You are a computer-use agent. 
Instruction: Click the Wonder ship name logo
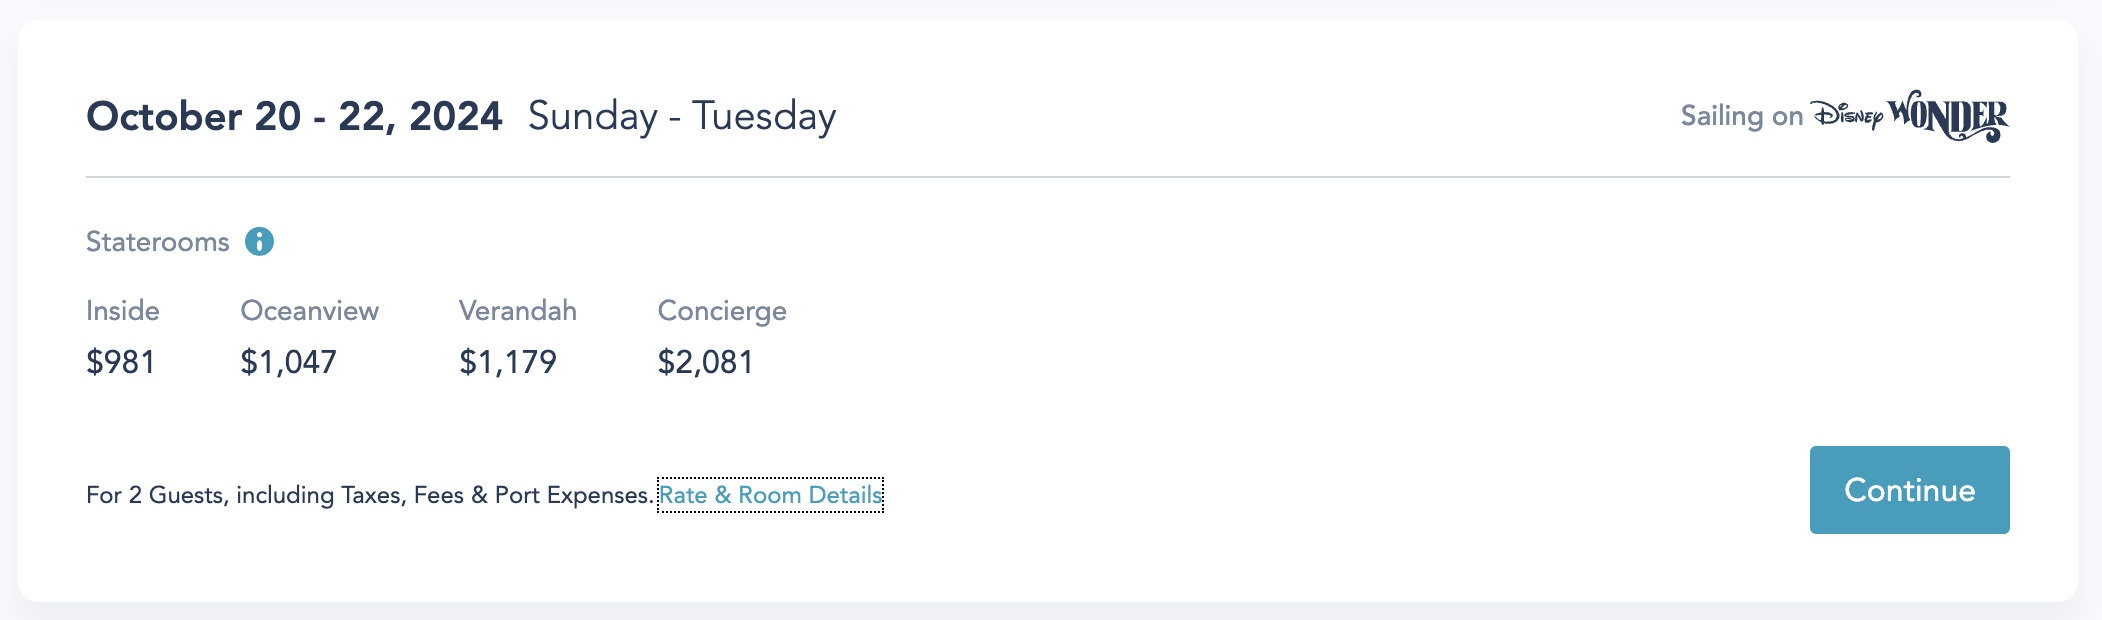[x=1948, y=117]
